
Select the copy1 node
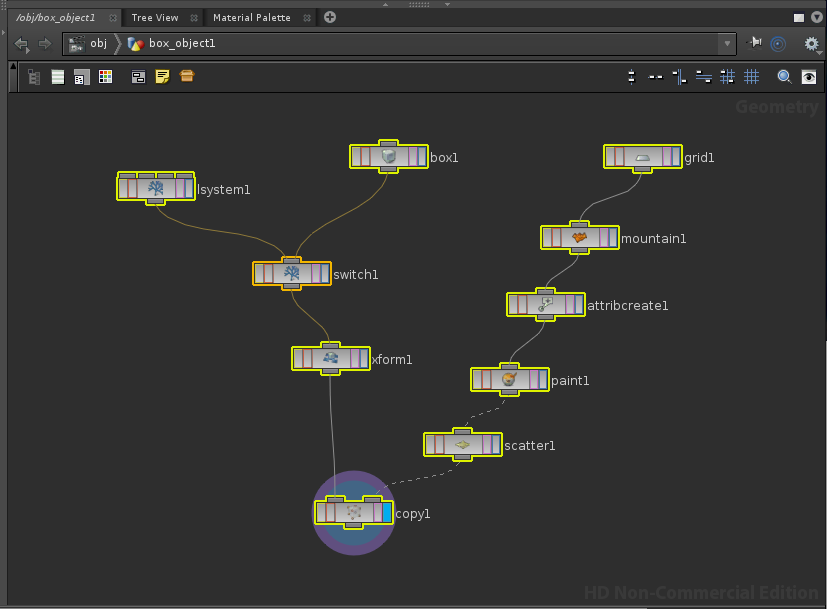[x=353, y=513]
